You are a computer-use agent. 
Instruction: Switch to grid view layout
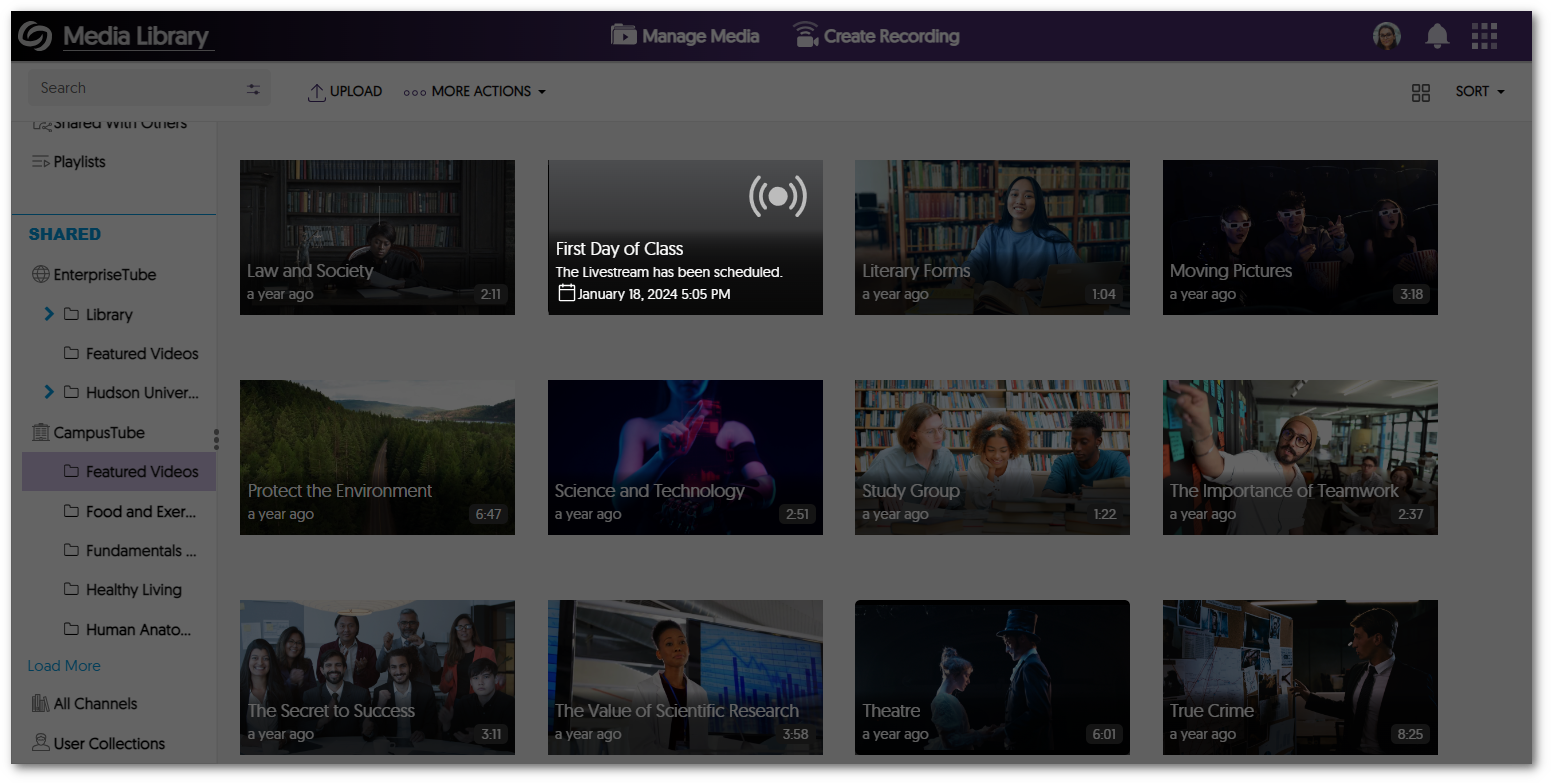1421,92
